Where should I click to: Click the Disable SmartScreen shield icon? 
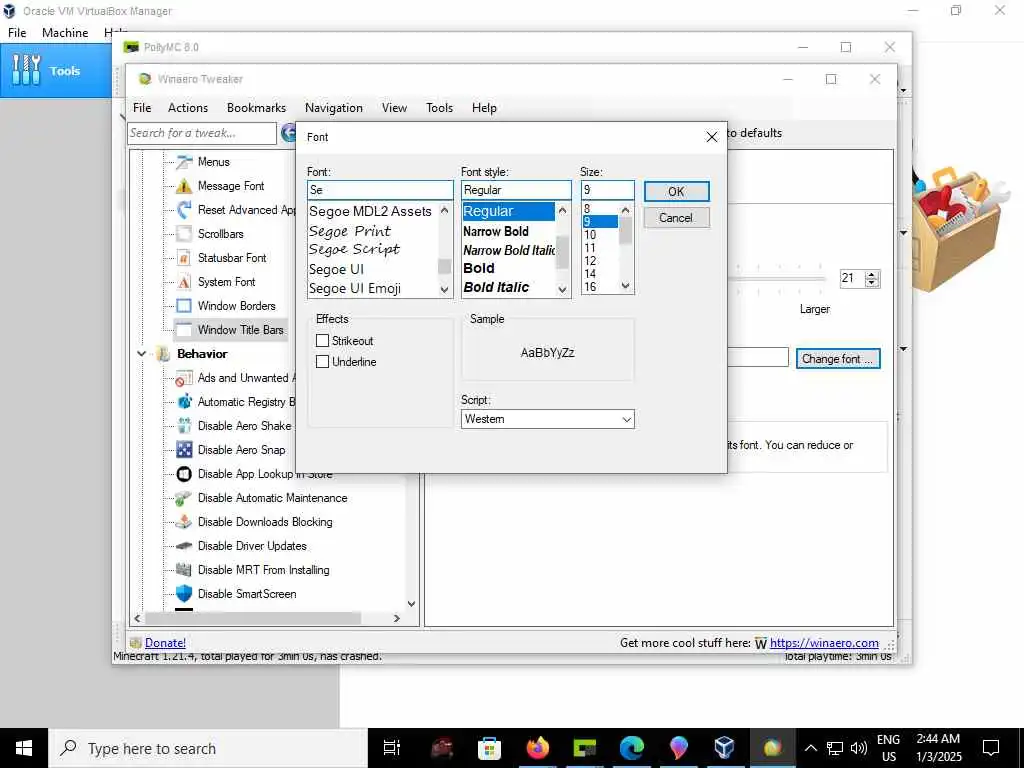pyautogui.click(x=184, y=594)
